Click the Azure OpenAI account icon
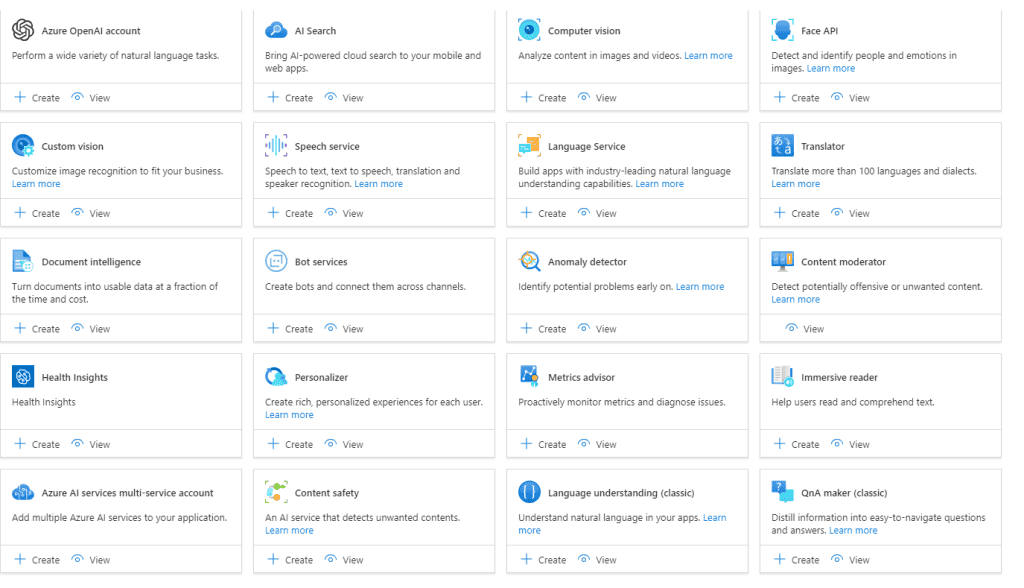This screenshot has height=588, width=1024. [x=23, y=31]
